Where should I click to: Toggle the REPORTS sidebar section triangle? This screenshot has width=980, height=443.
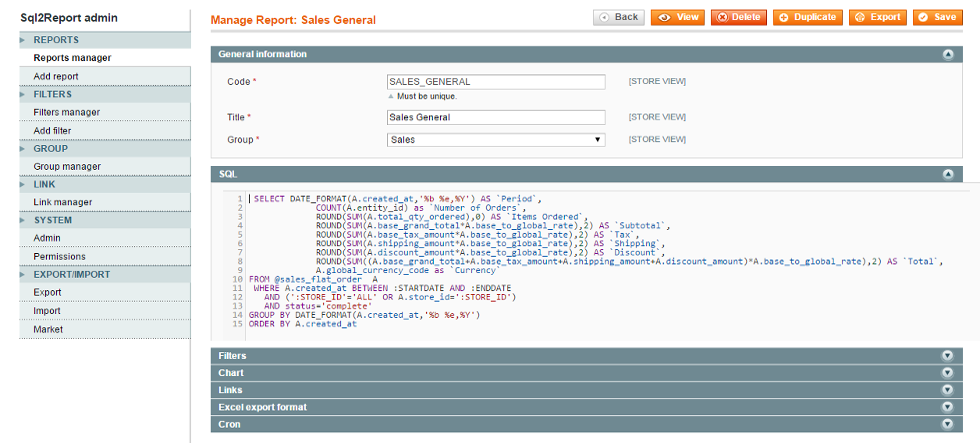pyautogui.click(x=23, y=40)
